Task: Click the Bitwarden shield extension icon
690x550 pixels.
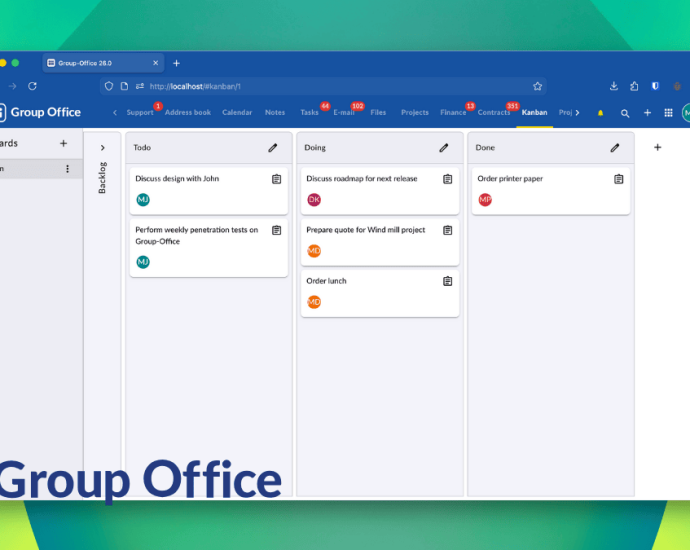Action: 655,86
